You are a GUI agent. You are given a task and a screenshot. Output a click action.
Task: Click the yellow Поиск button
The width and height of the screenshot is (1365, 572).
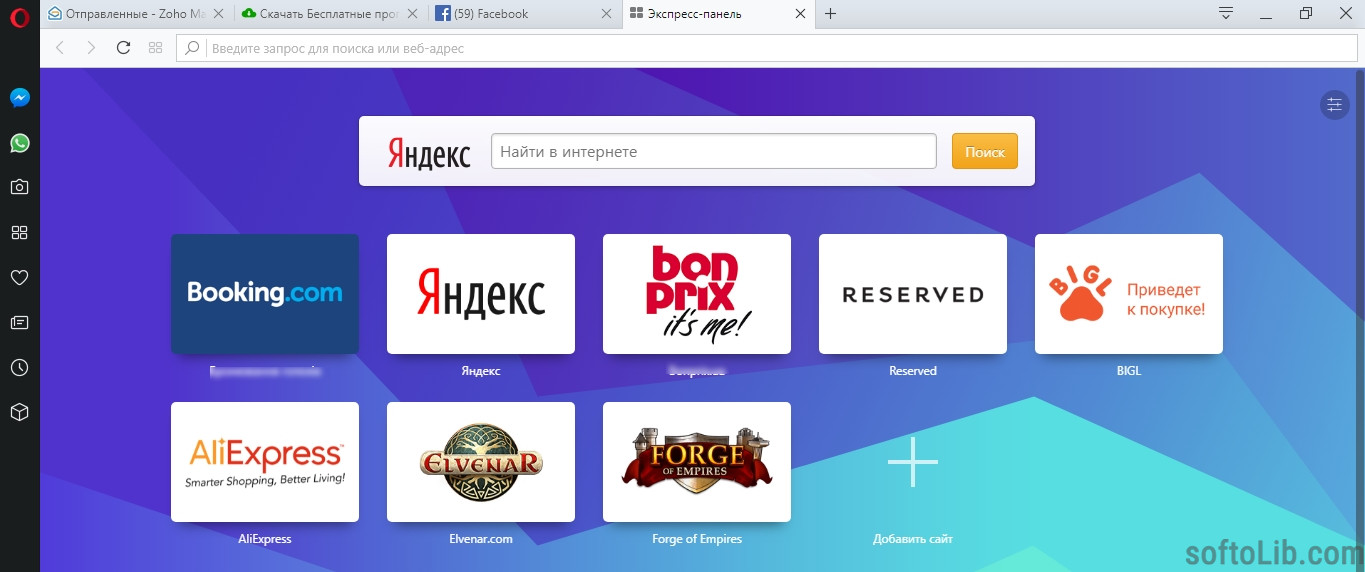click(985, 152)
